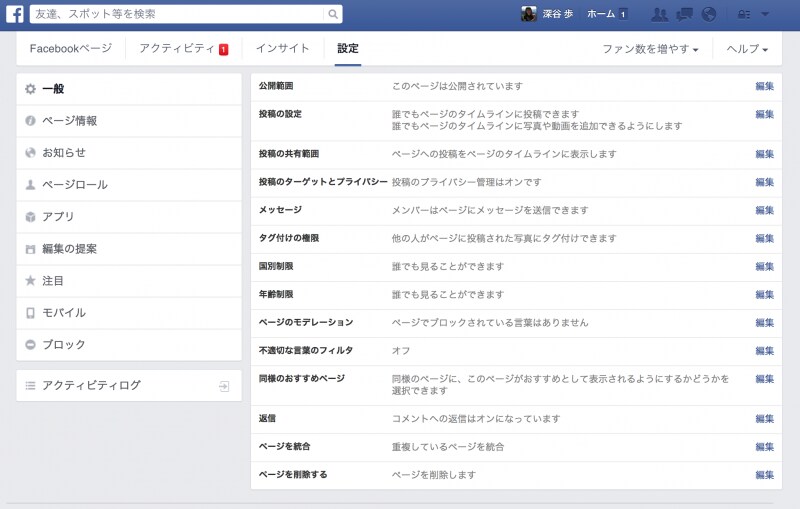Open the ページ情報 settings section
Screen dimensions: 800x509
pyautogui.click(x=129, y=121)
